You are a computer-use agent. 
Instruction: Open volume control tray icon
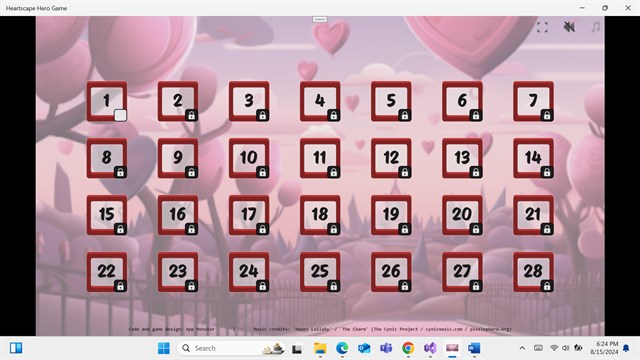point(566,348)
